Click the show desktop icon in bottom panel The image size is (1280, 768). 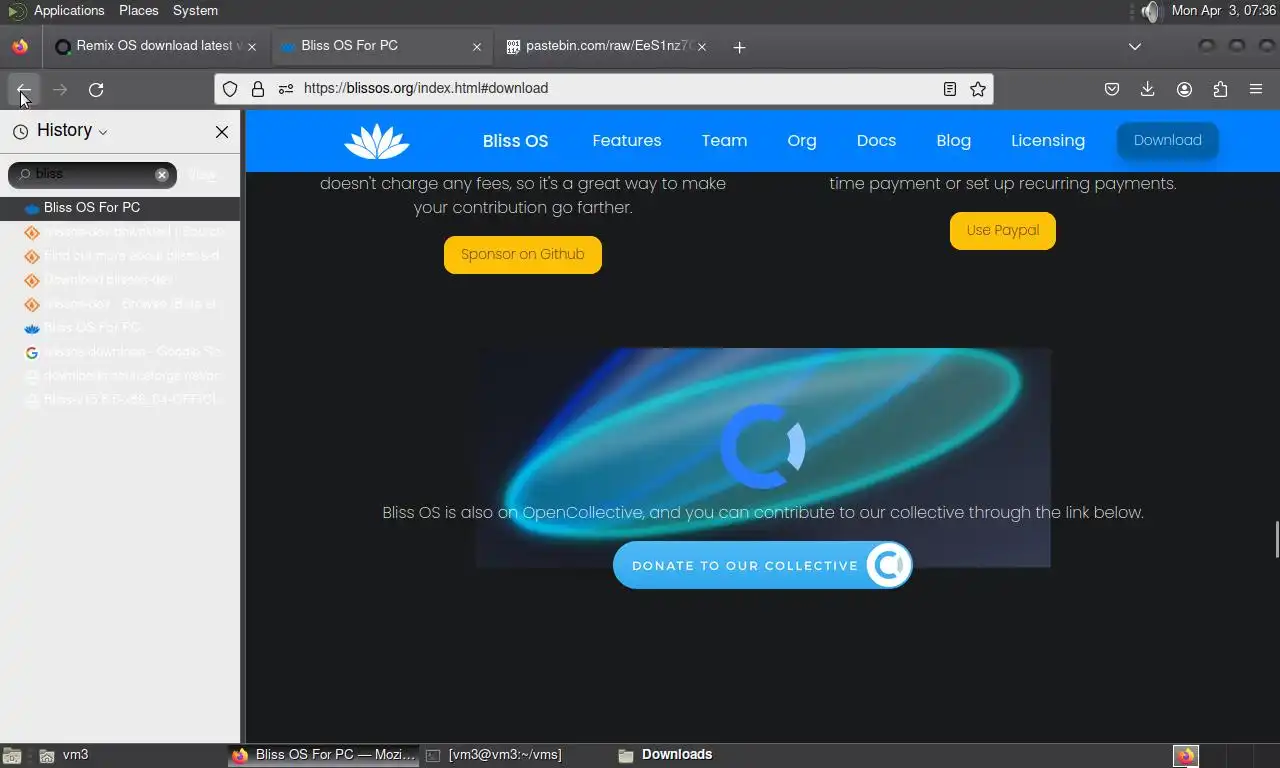[x=12, y=756]
